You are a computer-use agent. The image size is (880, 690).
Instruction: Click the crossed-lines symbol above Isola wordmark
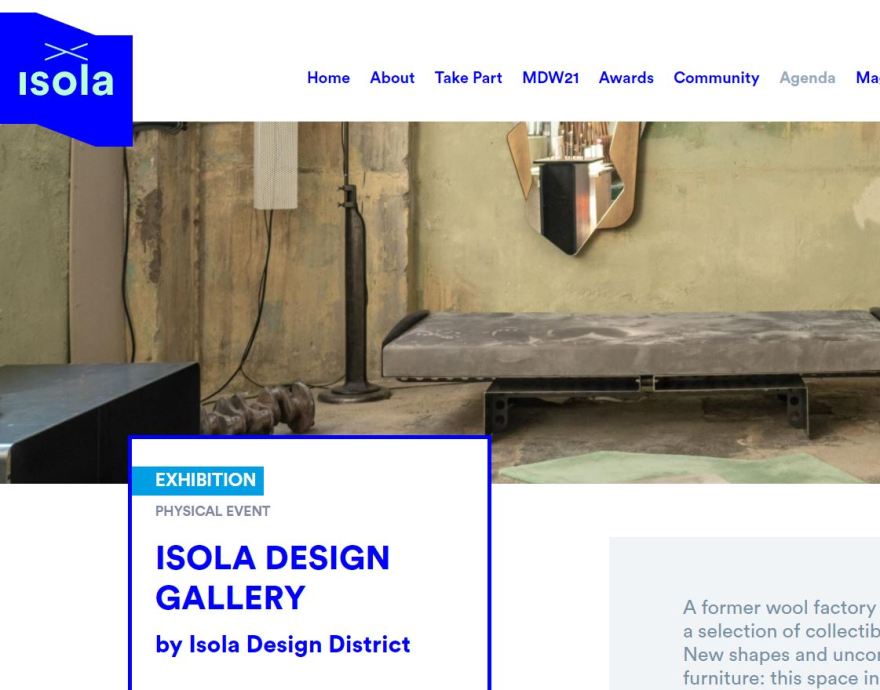point(66,52)
